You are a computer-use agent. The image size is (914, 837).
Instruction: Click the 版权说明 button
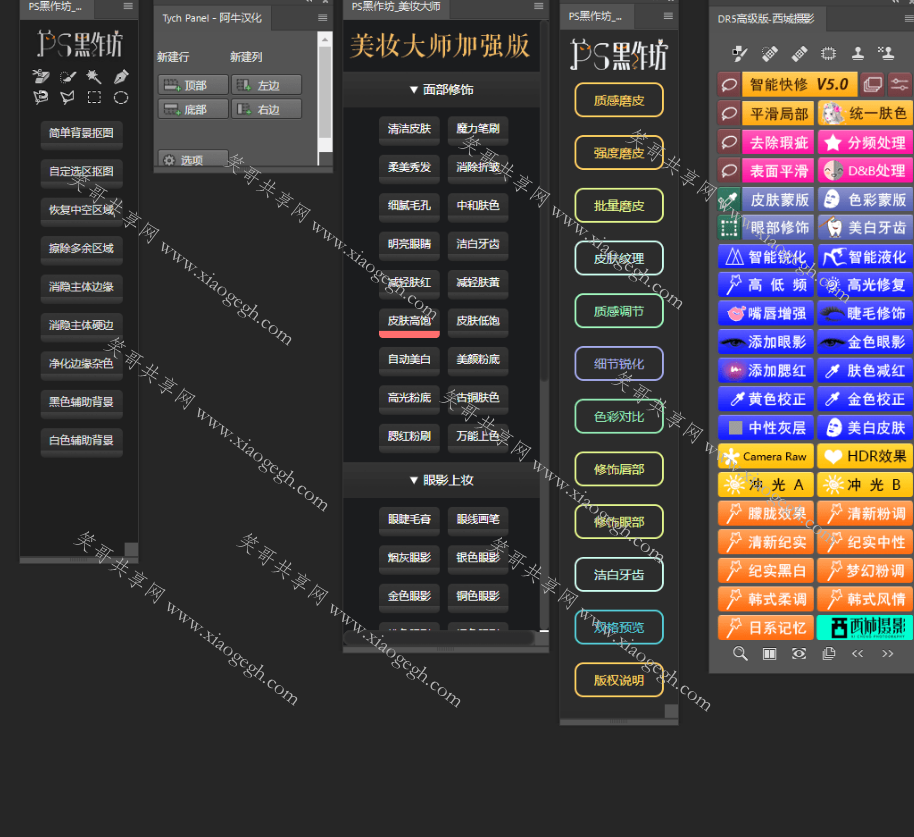point(619,680)
